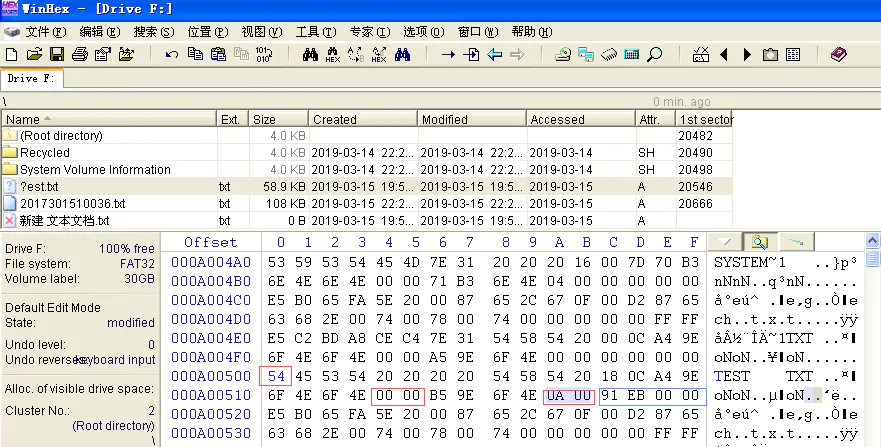
Task: Open the 专家(I) menu
Action: (x=370, y=32)
